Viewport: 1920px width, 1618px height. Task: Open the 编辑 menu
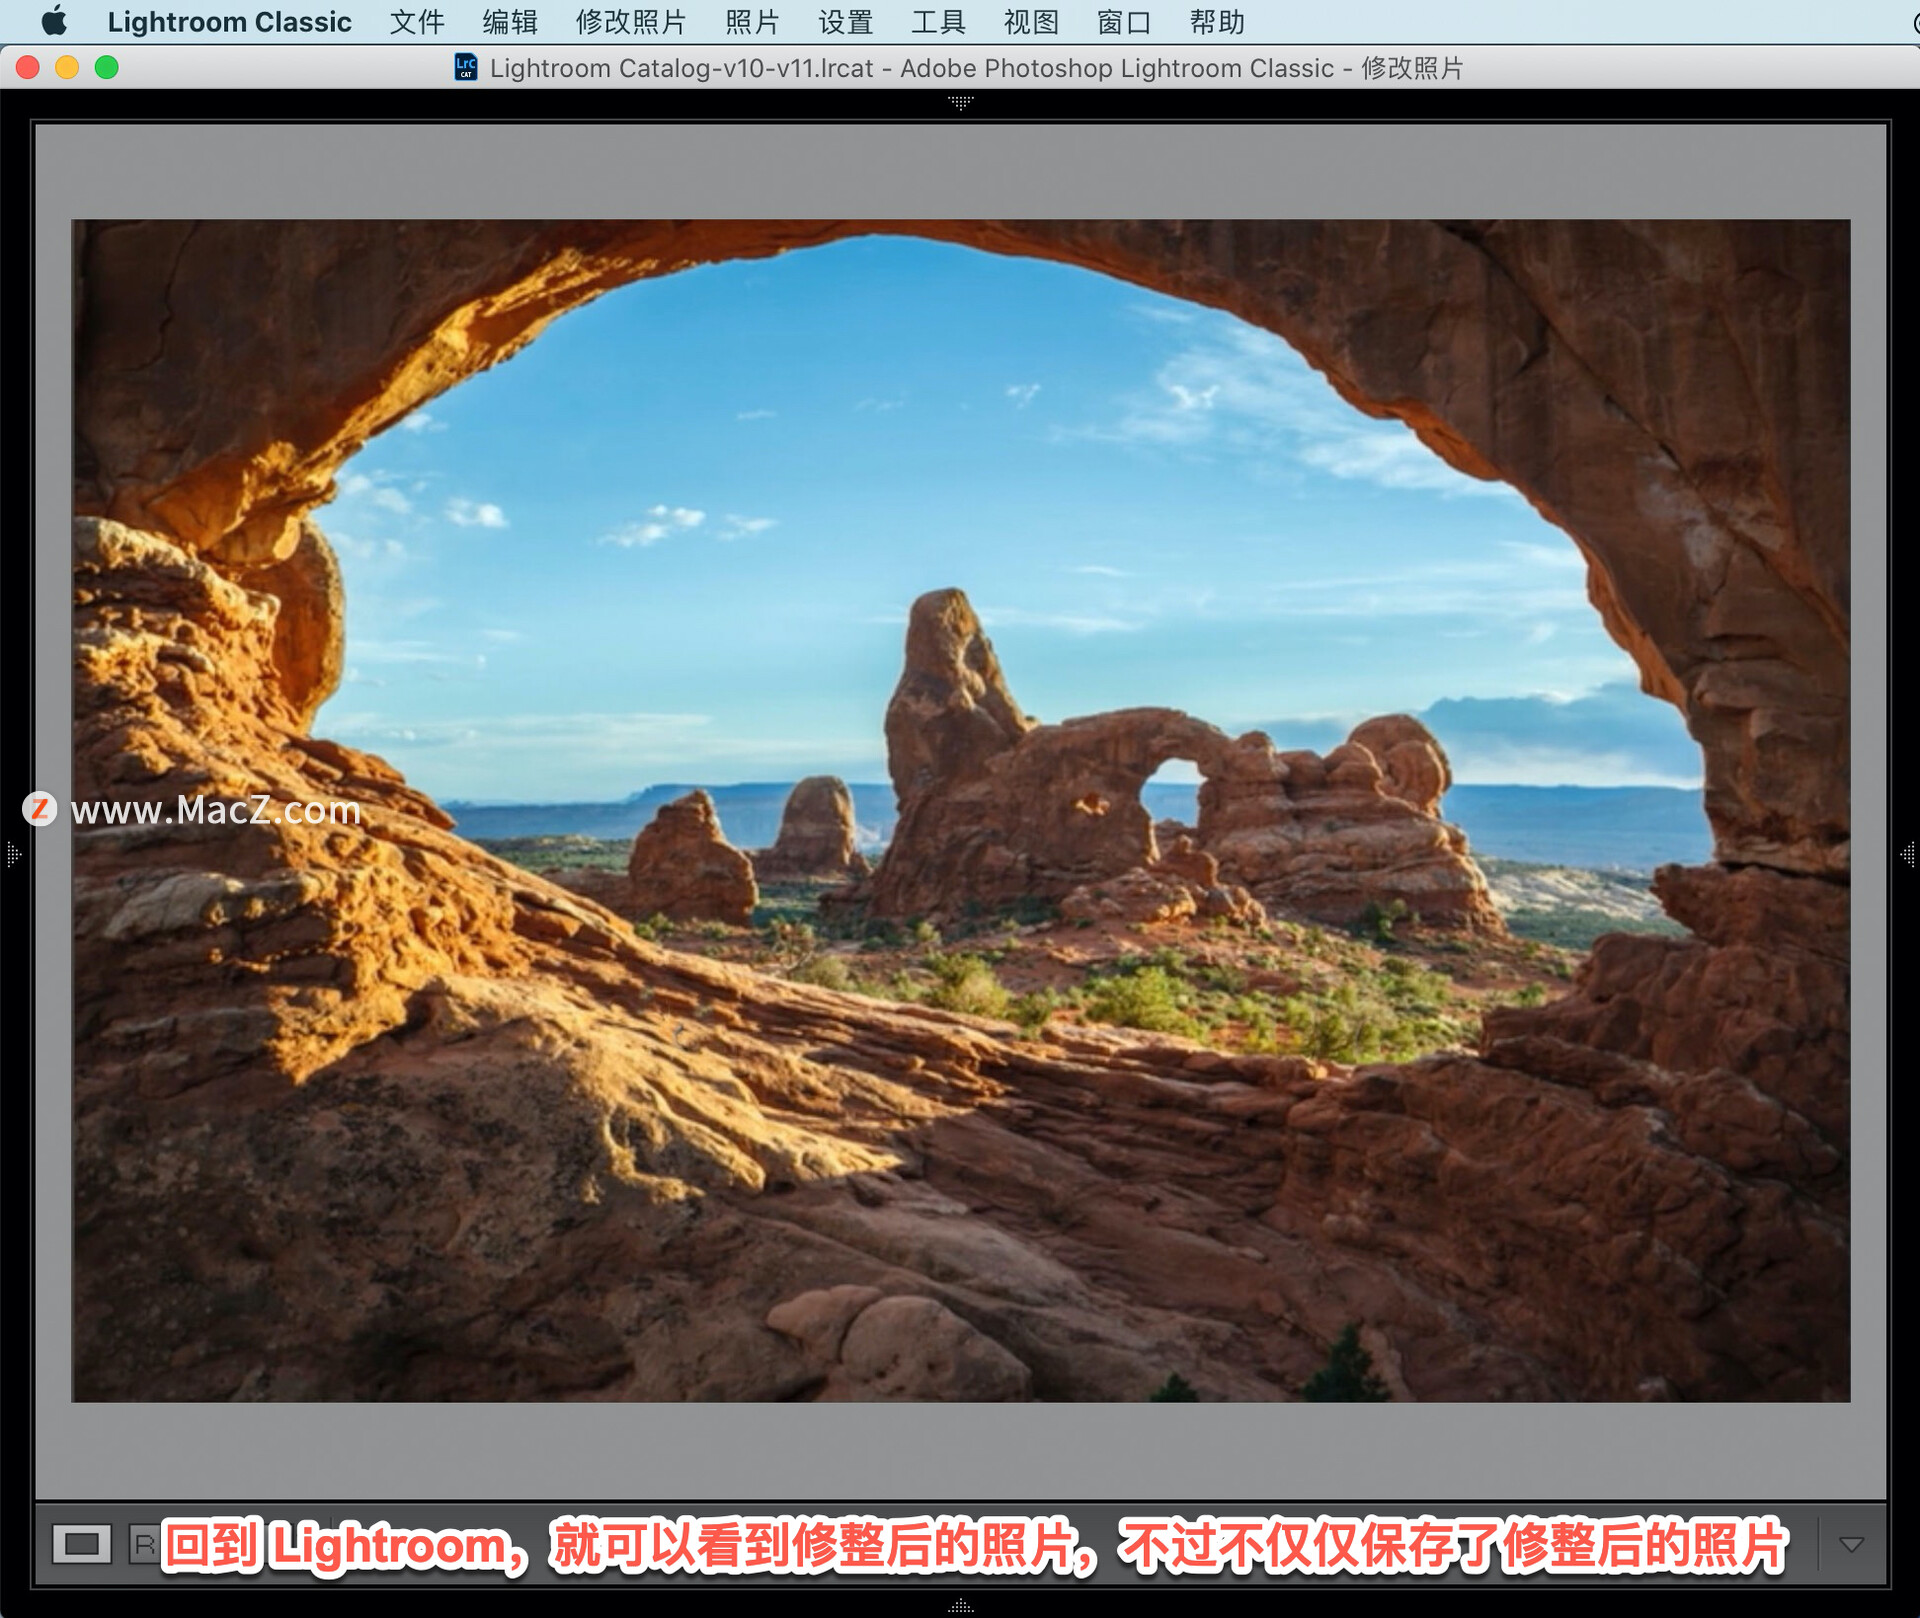click(510, 21)
